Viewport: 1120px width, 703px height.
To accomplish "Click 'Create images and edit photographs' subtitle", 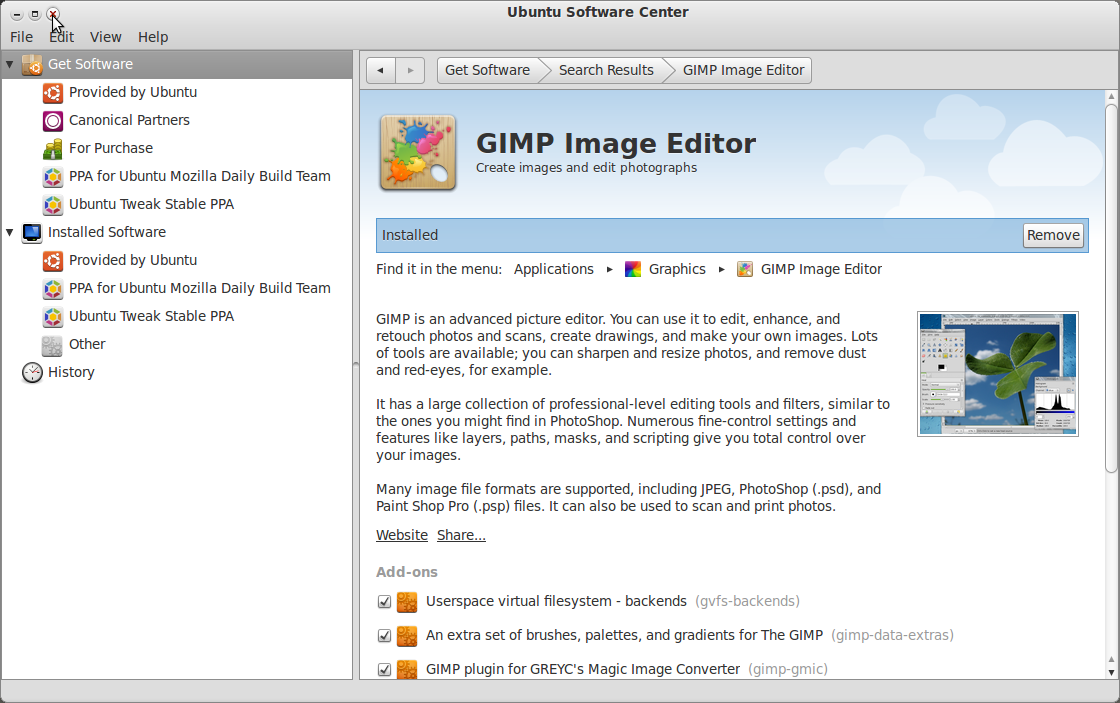I will pos(586,168).
